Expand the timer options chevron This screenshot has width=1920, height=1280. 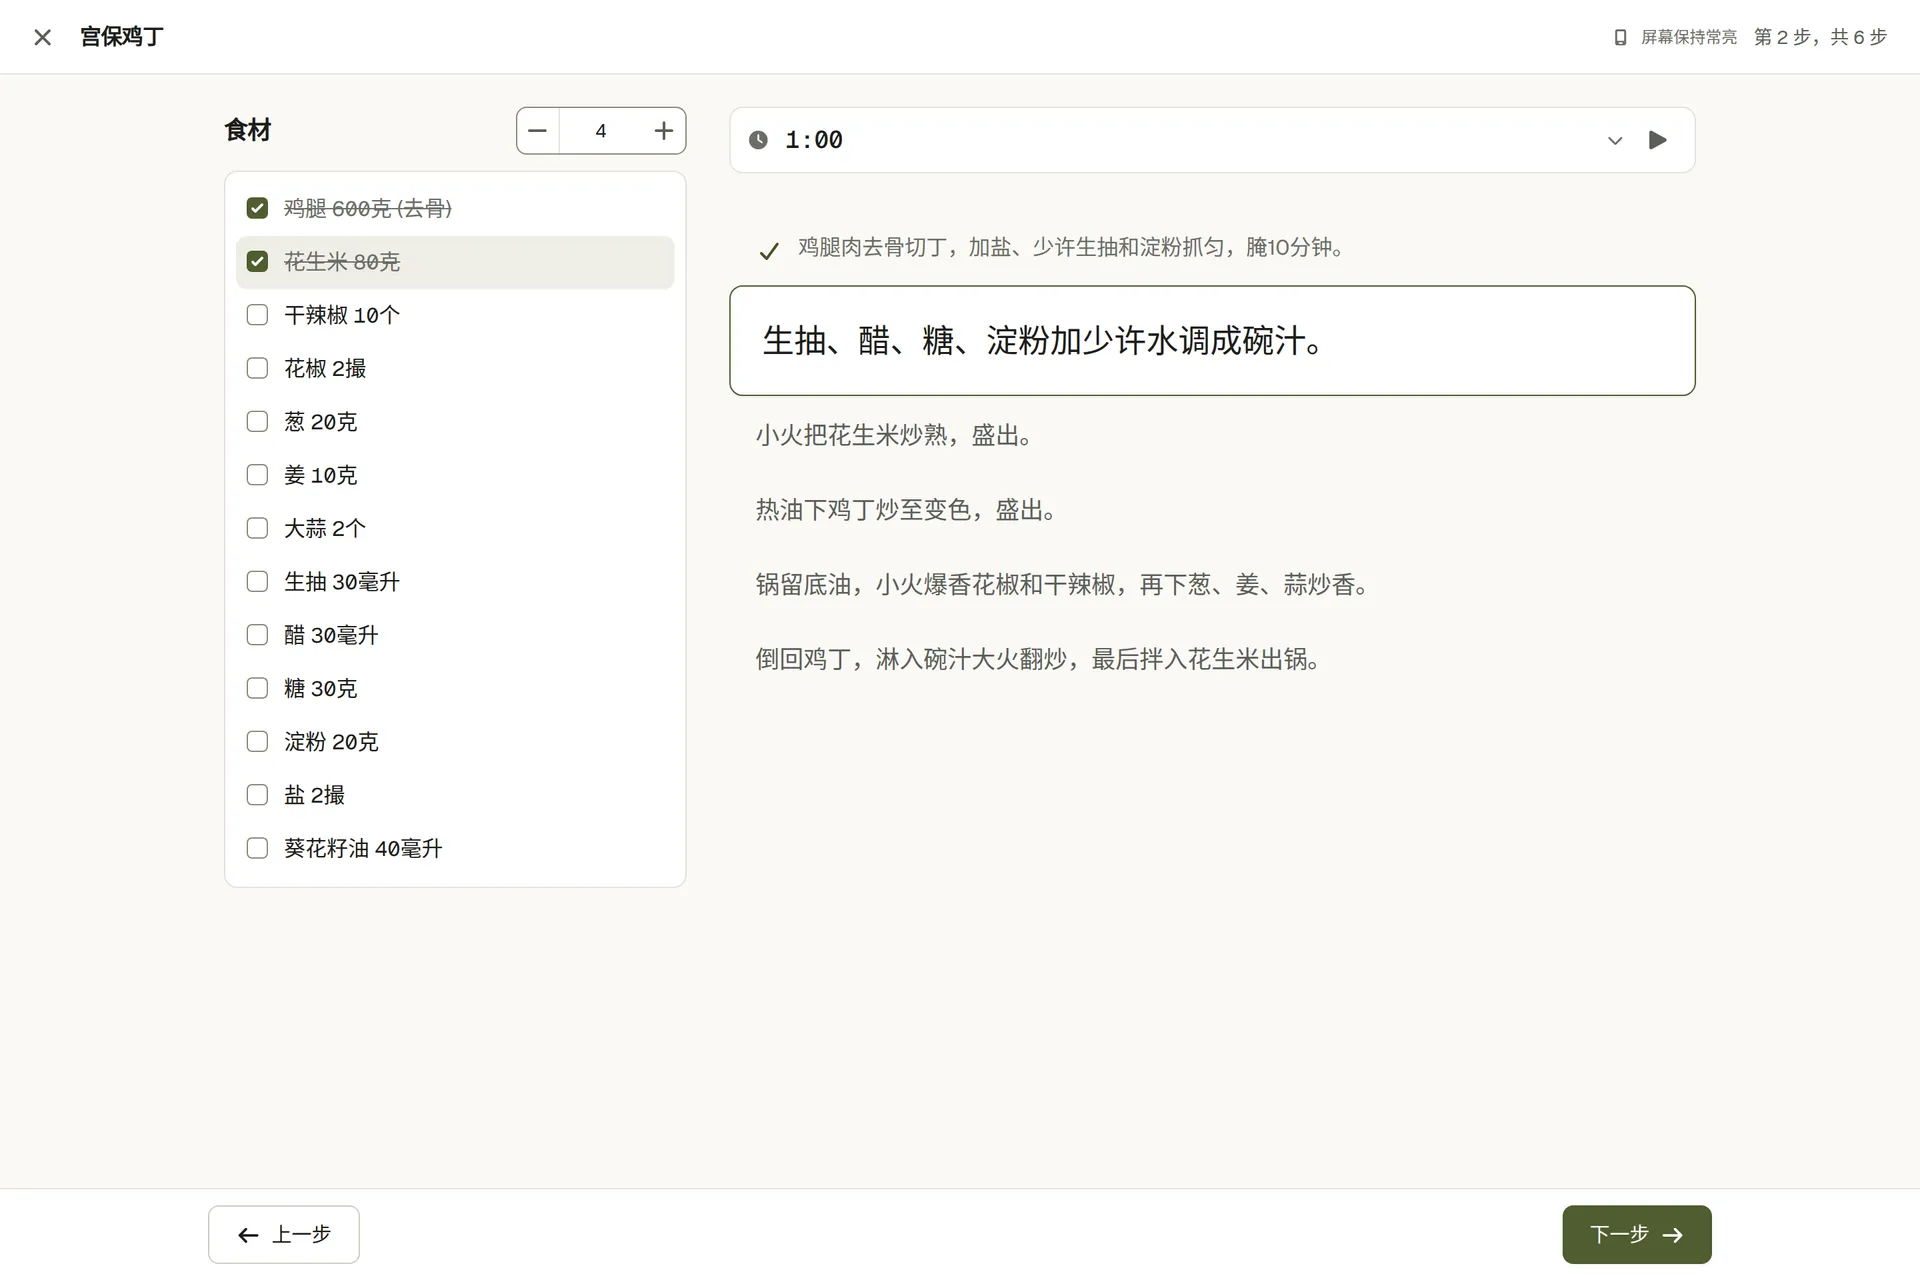click(x=1614, y=140)
